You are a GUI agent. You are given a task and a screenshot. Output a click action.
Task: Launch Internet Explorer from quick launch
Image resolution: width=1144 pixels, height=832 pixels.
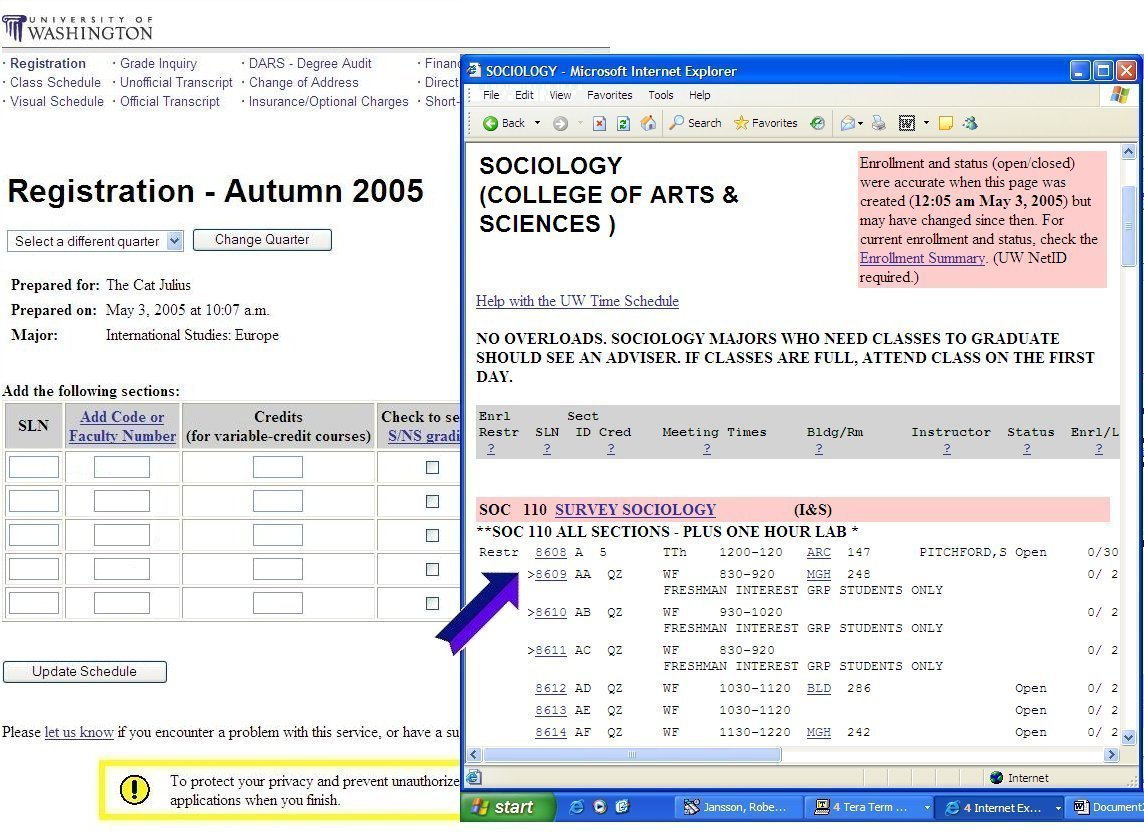coord(576,807)
